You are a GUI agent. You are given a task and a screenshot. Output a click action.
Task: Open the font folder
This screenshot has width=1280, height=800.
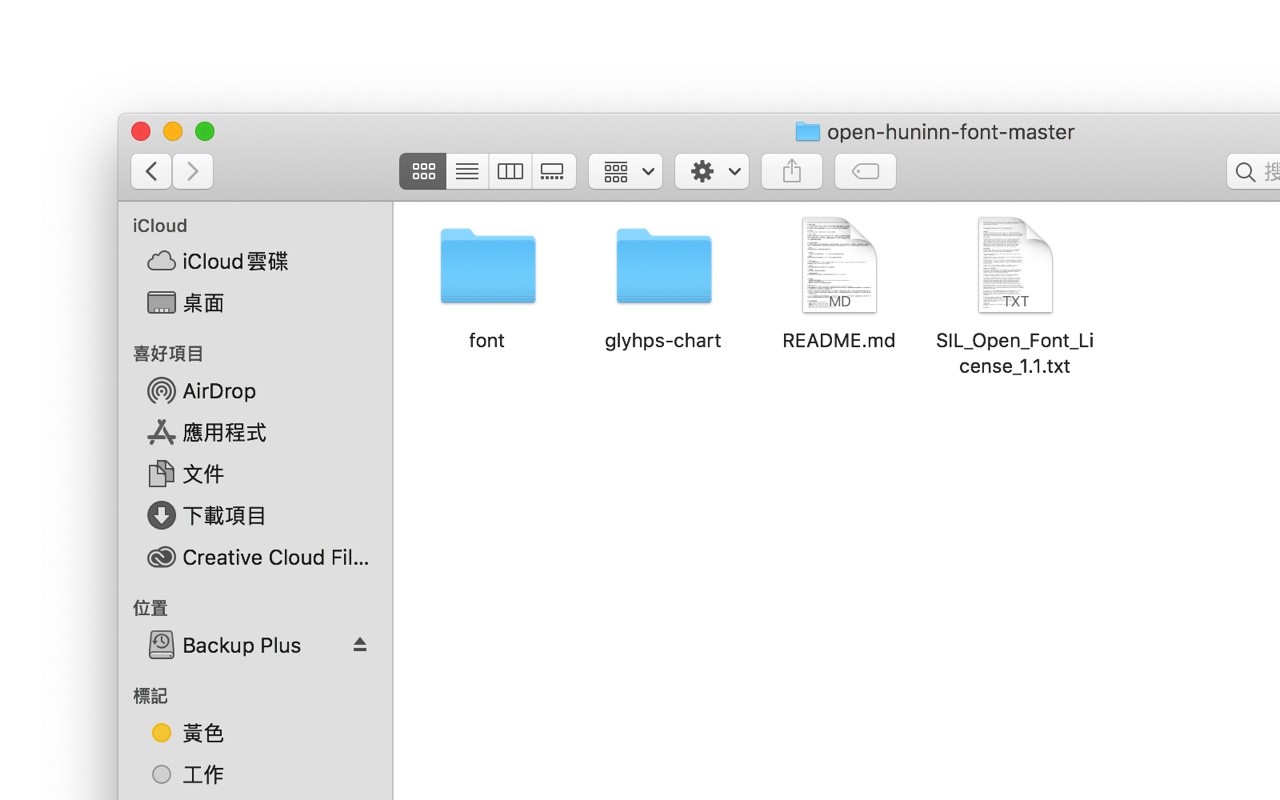[x=487, y=268]
